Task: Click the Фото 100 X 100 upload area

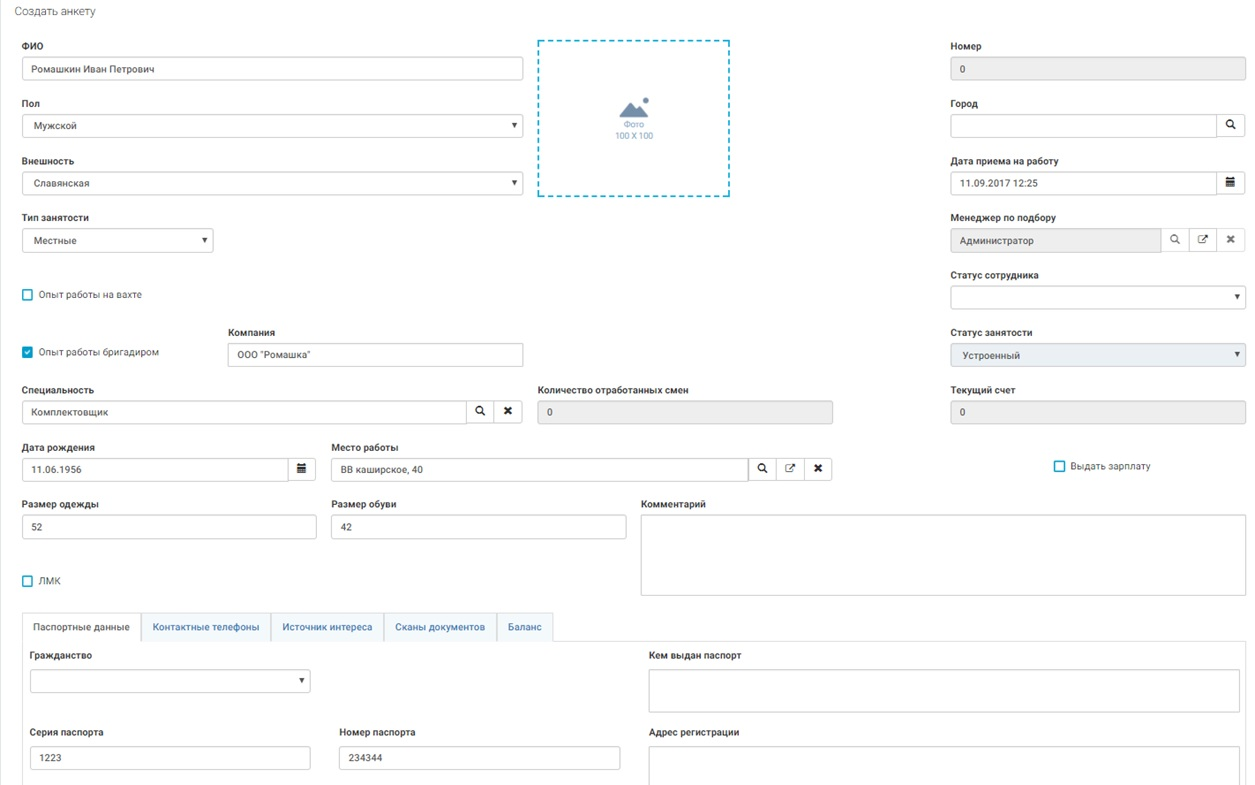Action: click(633, 119)
